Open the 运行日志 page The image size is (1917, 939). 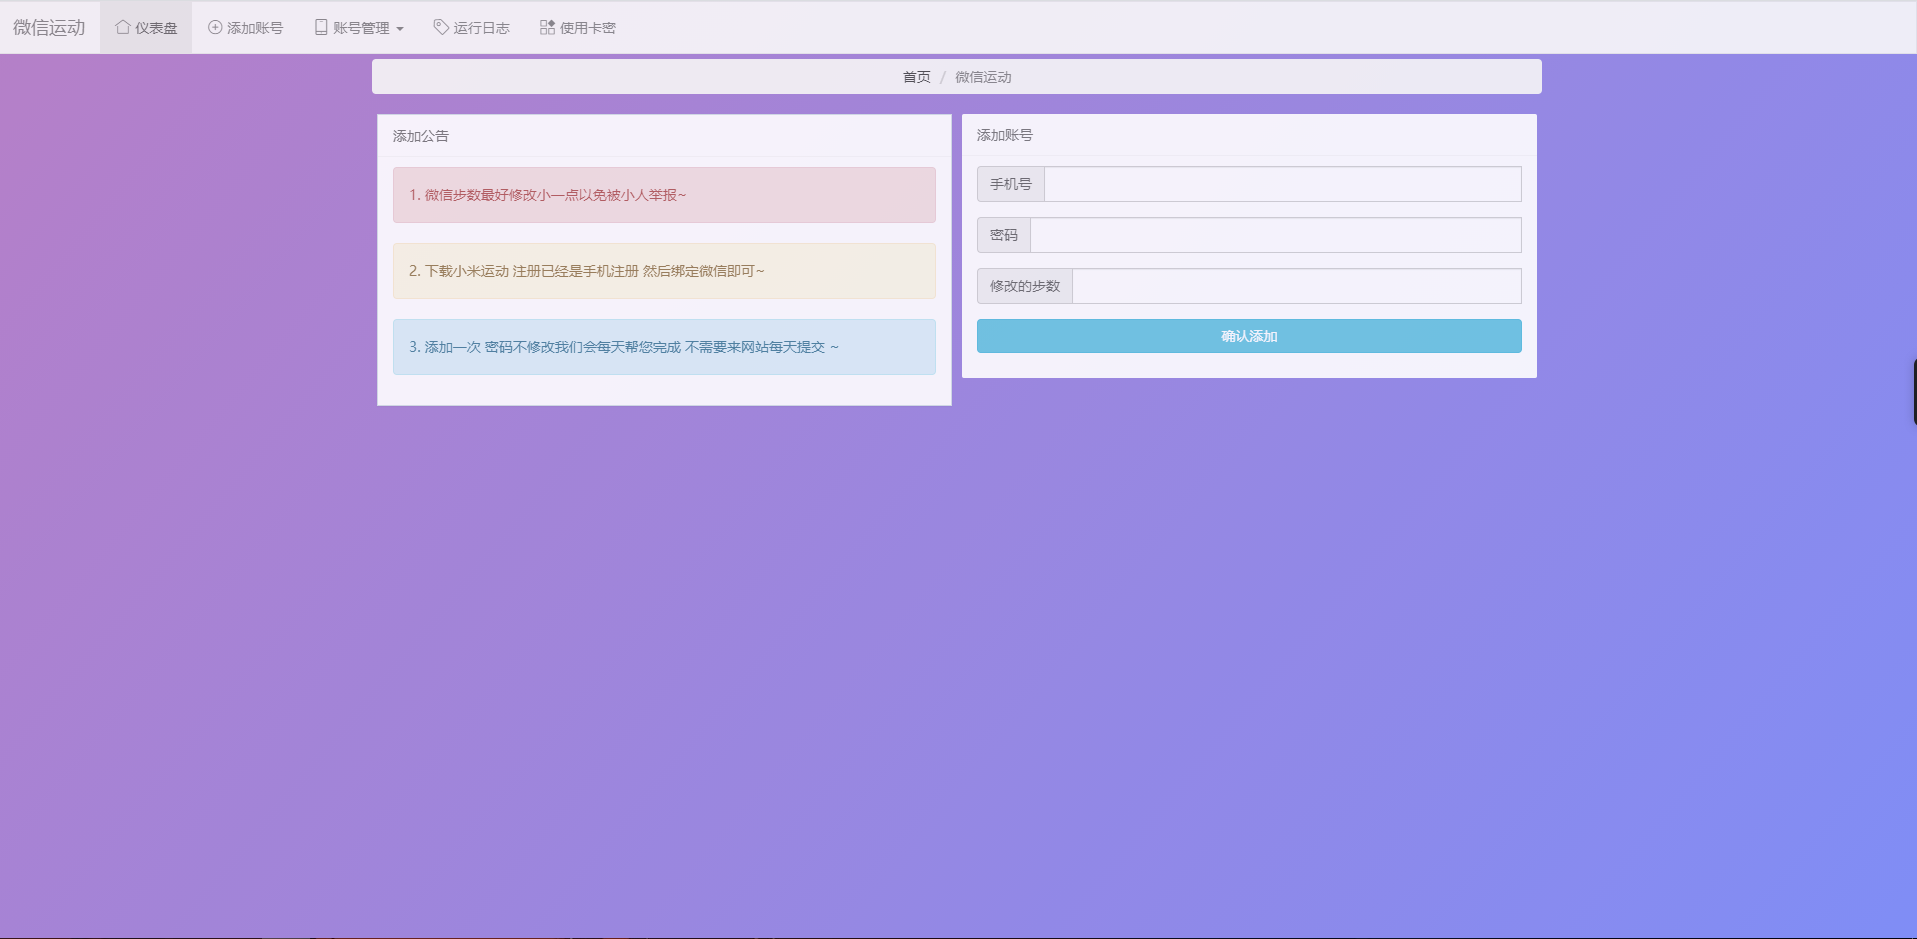click(x=472, y=27)
